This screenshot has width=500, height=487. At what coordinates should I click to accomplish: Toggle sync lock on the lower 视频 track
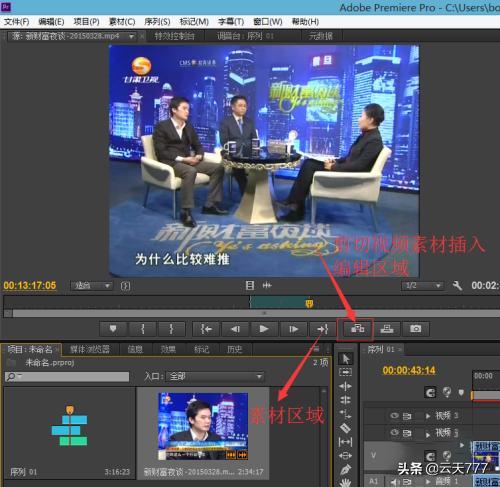tap(407, 433)
